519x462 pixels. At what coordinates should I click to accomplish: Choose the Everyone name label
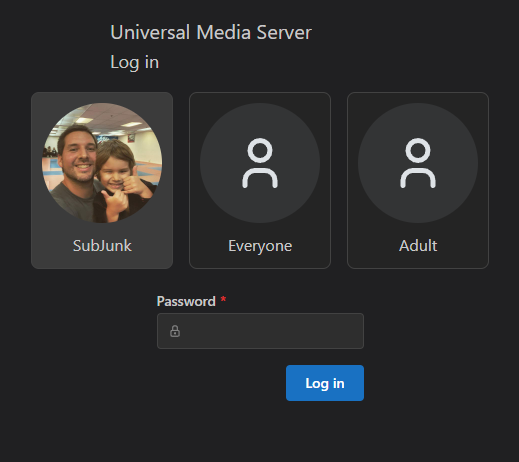[x=260, y=246]
